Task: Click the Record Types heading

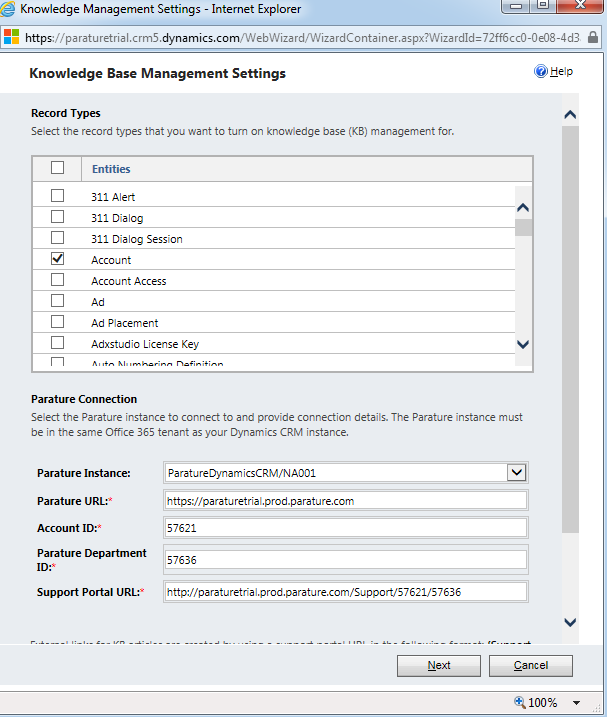Action: point(66,113)
